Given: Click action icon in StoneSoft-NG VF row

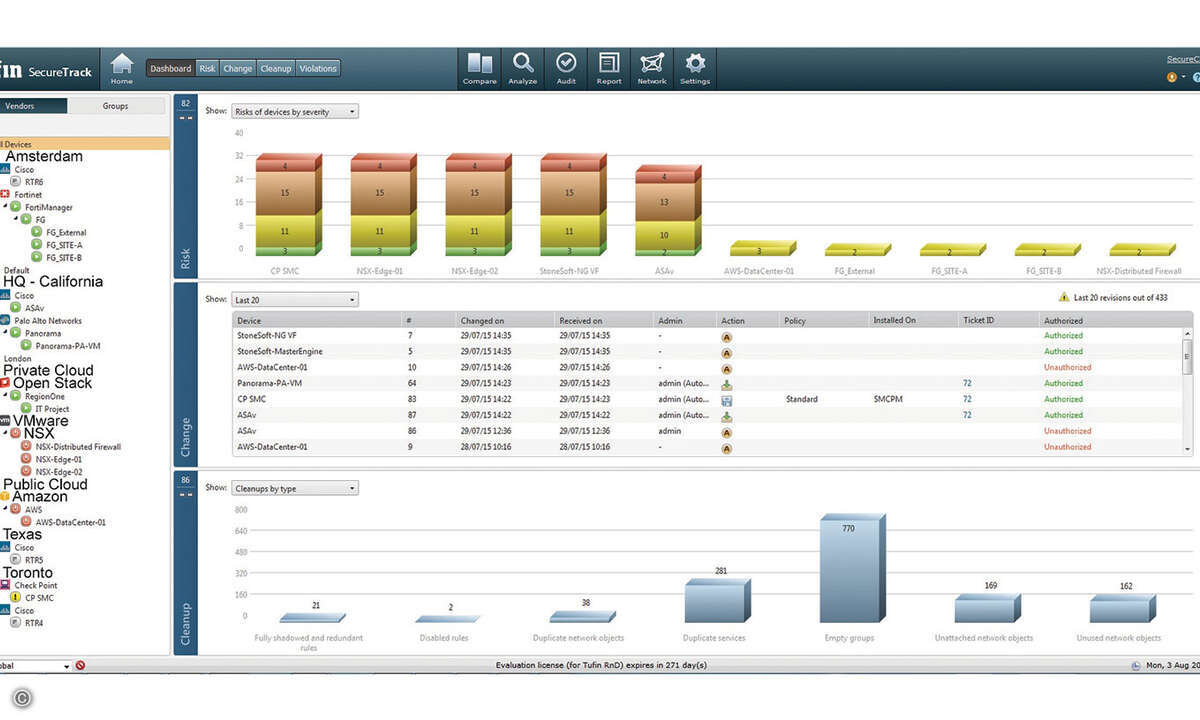Looking at the screenshot, I should pyautogui.click(x=726, y=336).
